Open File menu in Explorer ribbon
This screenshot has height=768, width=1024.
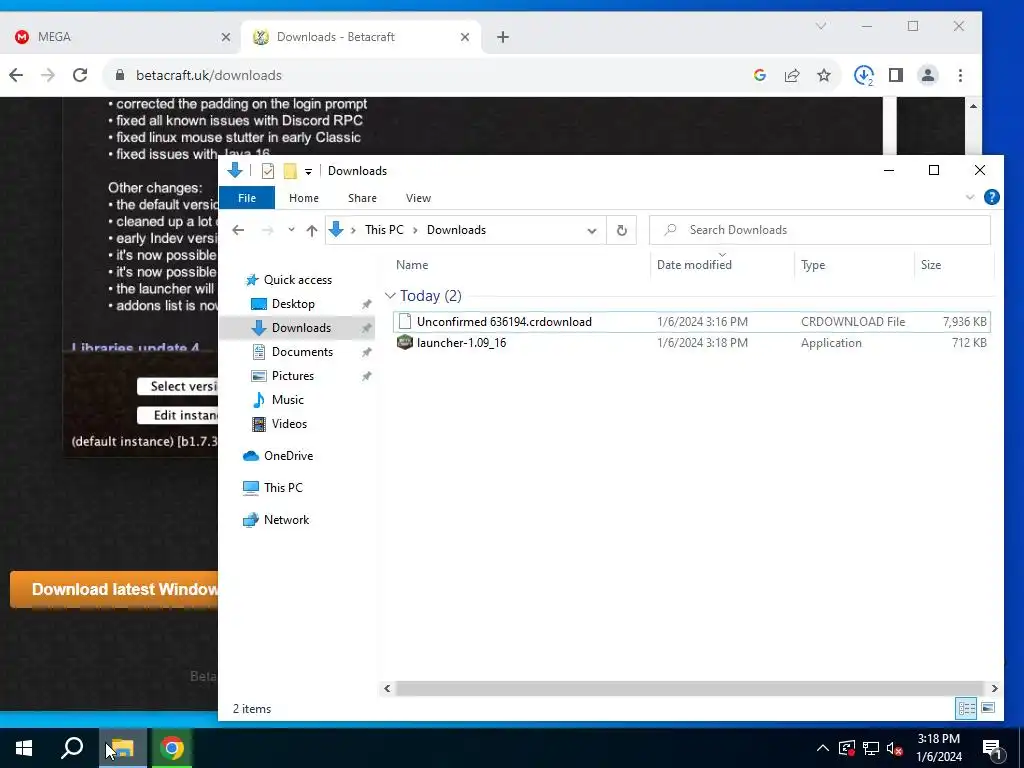coord(247,198)
